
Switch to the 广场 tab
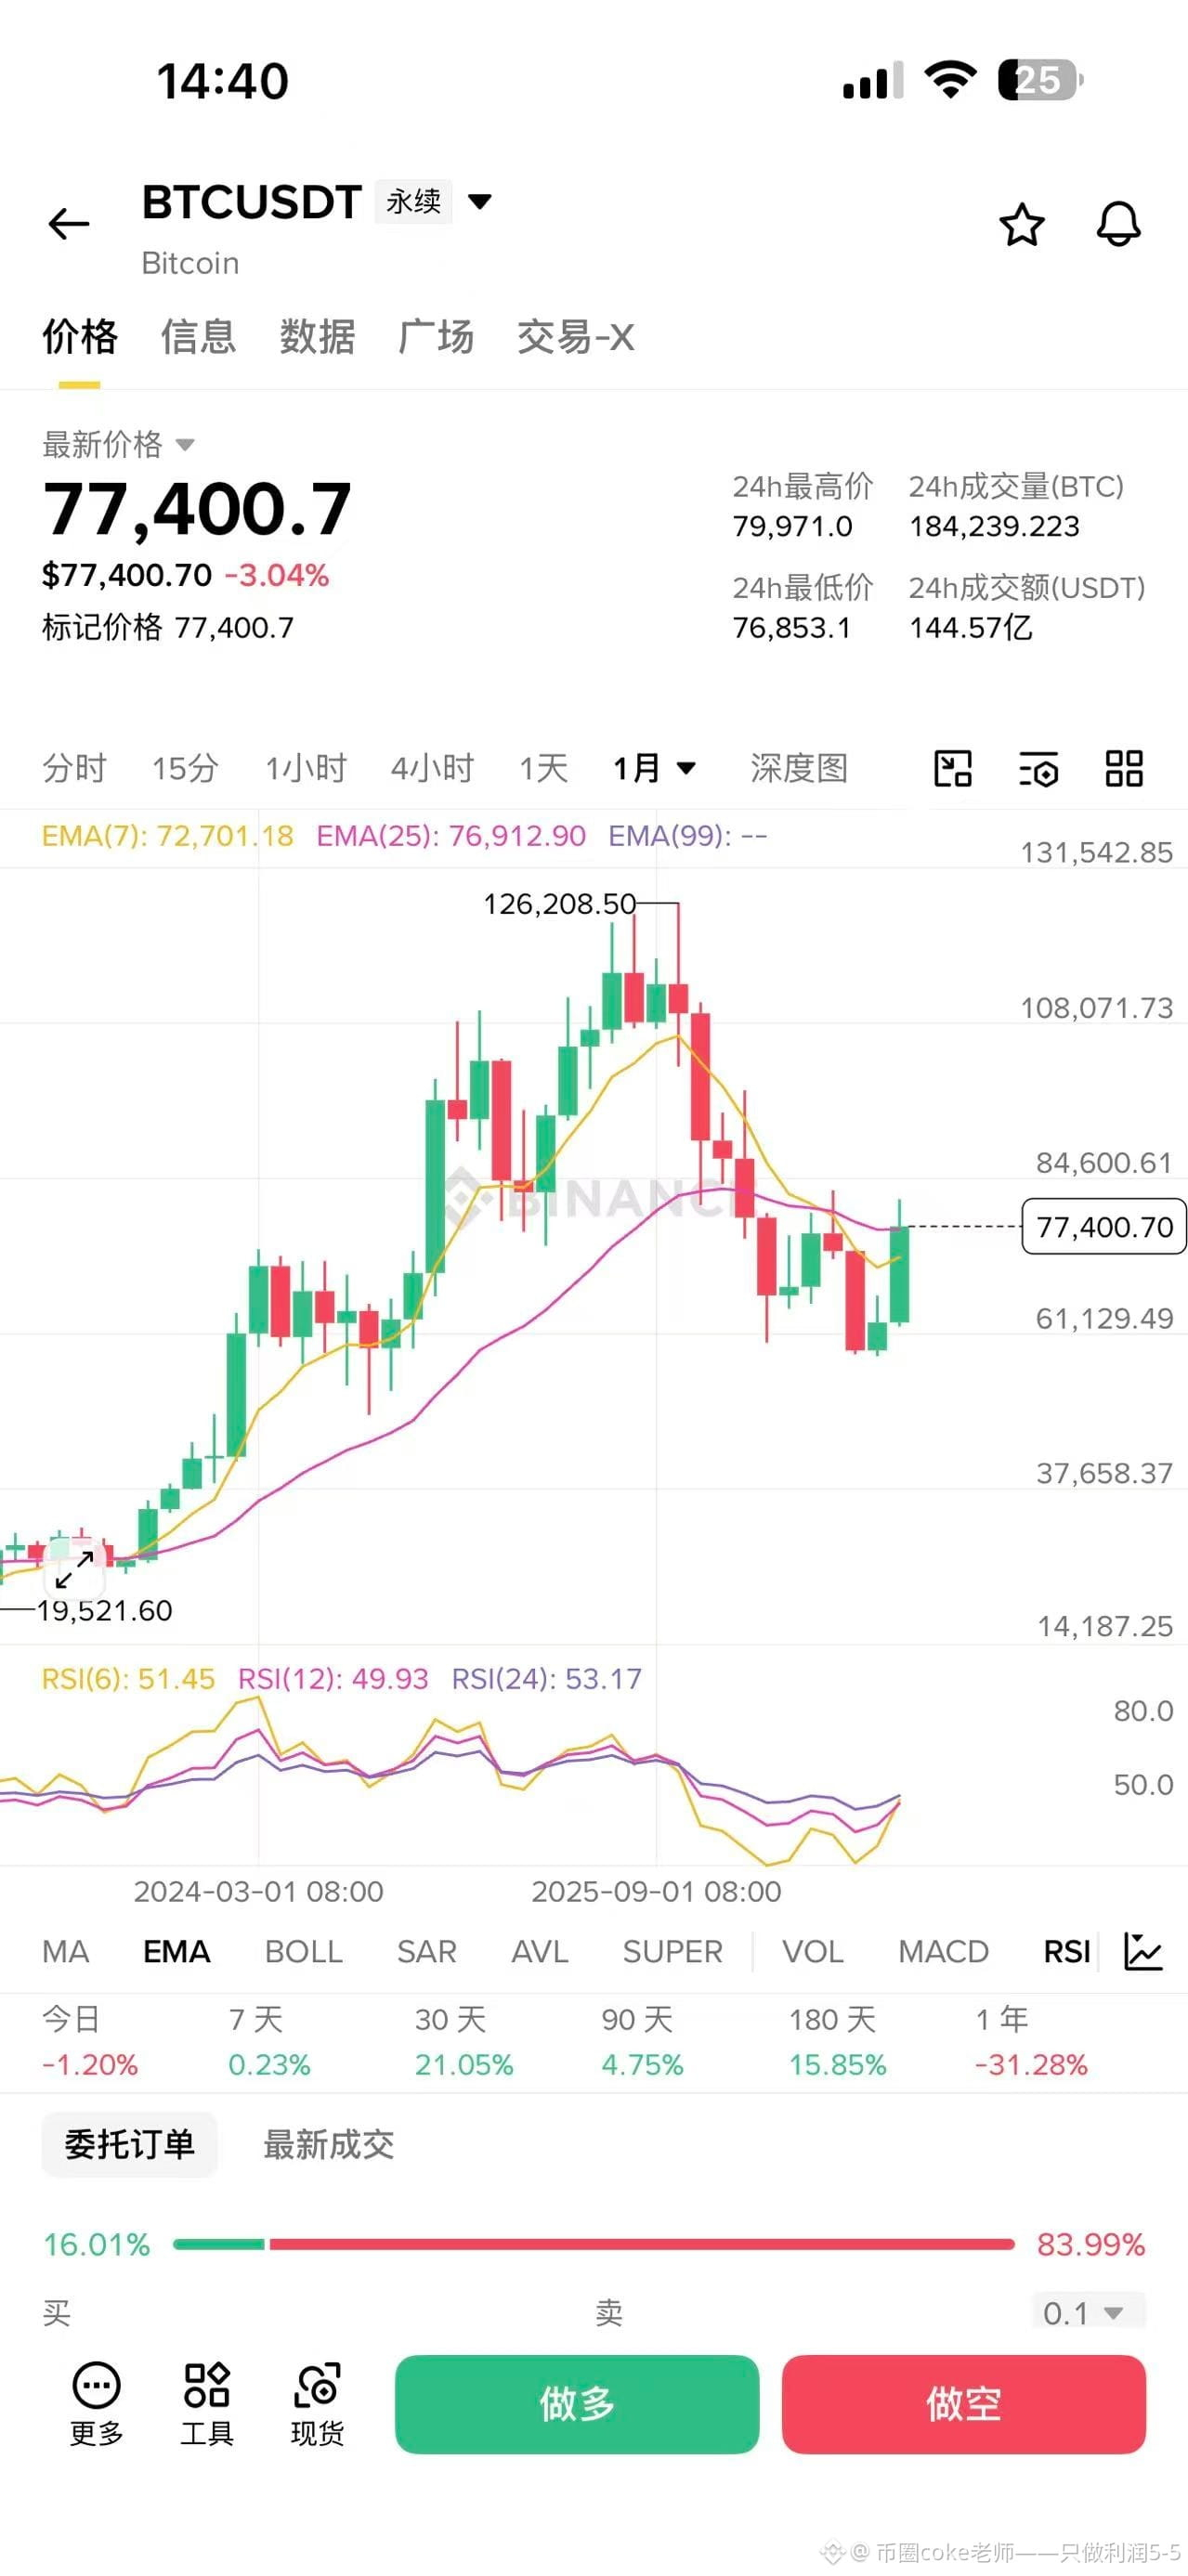click(x=436, y=337)
